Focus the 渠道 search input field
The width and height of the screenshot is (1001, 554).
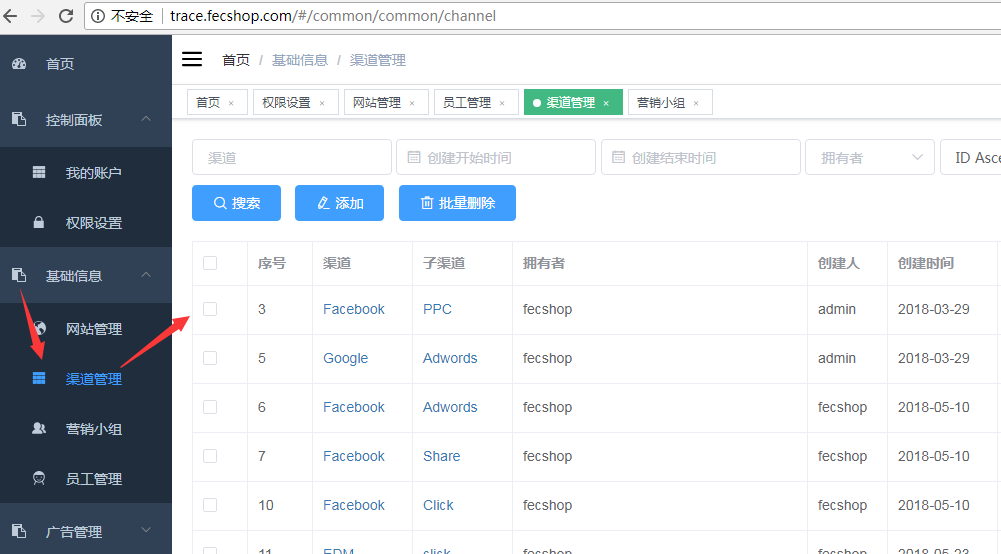click(x=292, y=157)
